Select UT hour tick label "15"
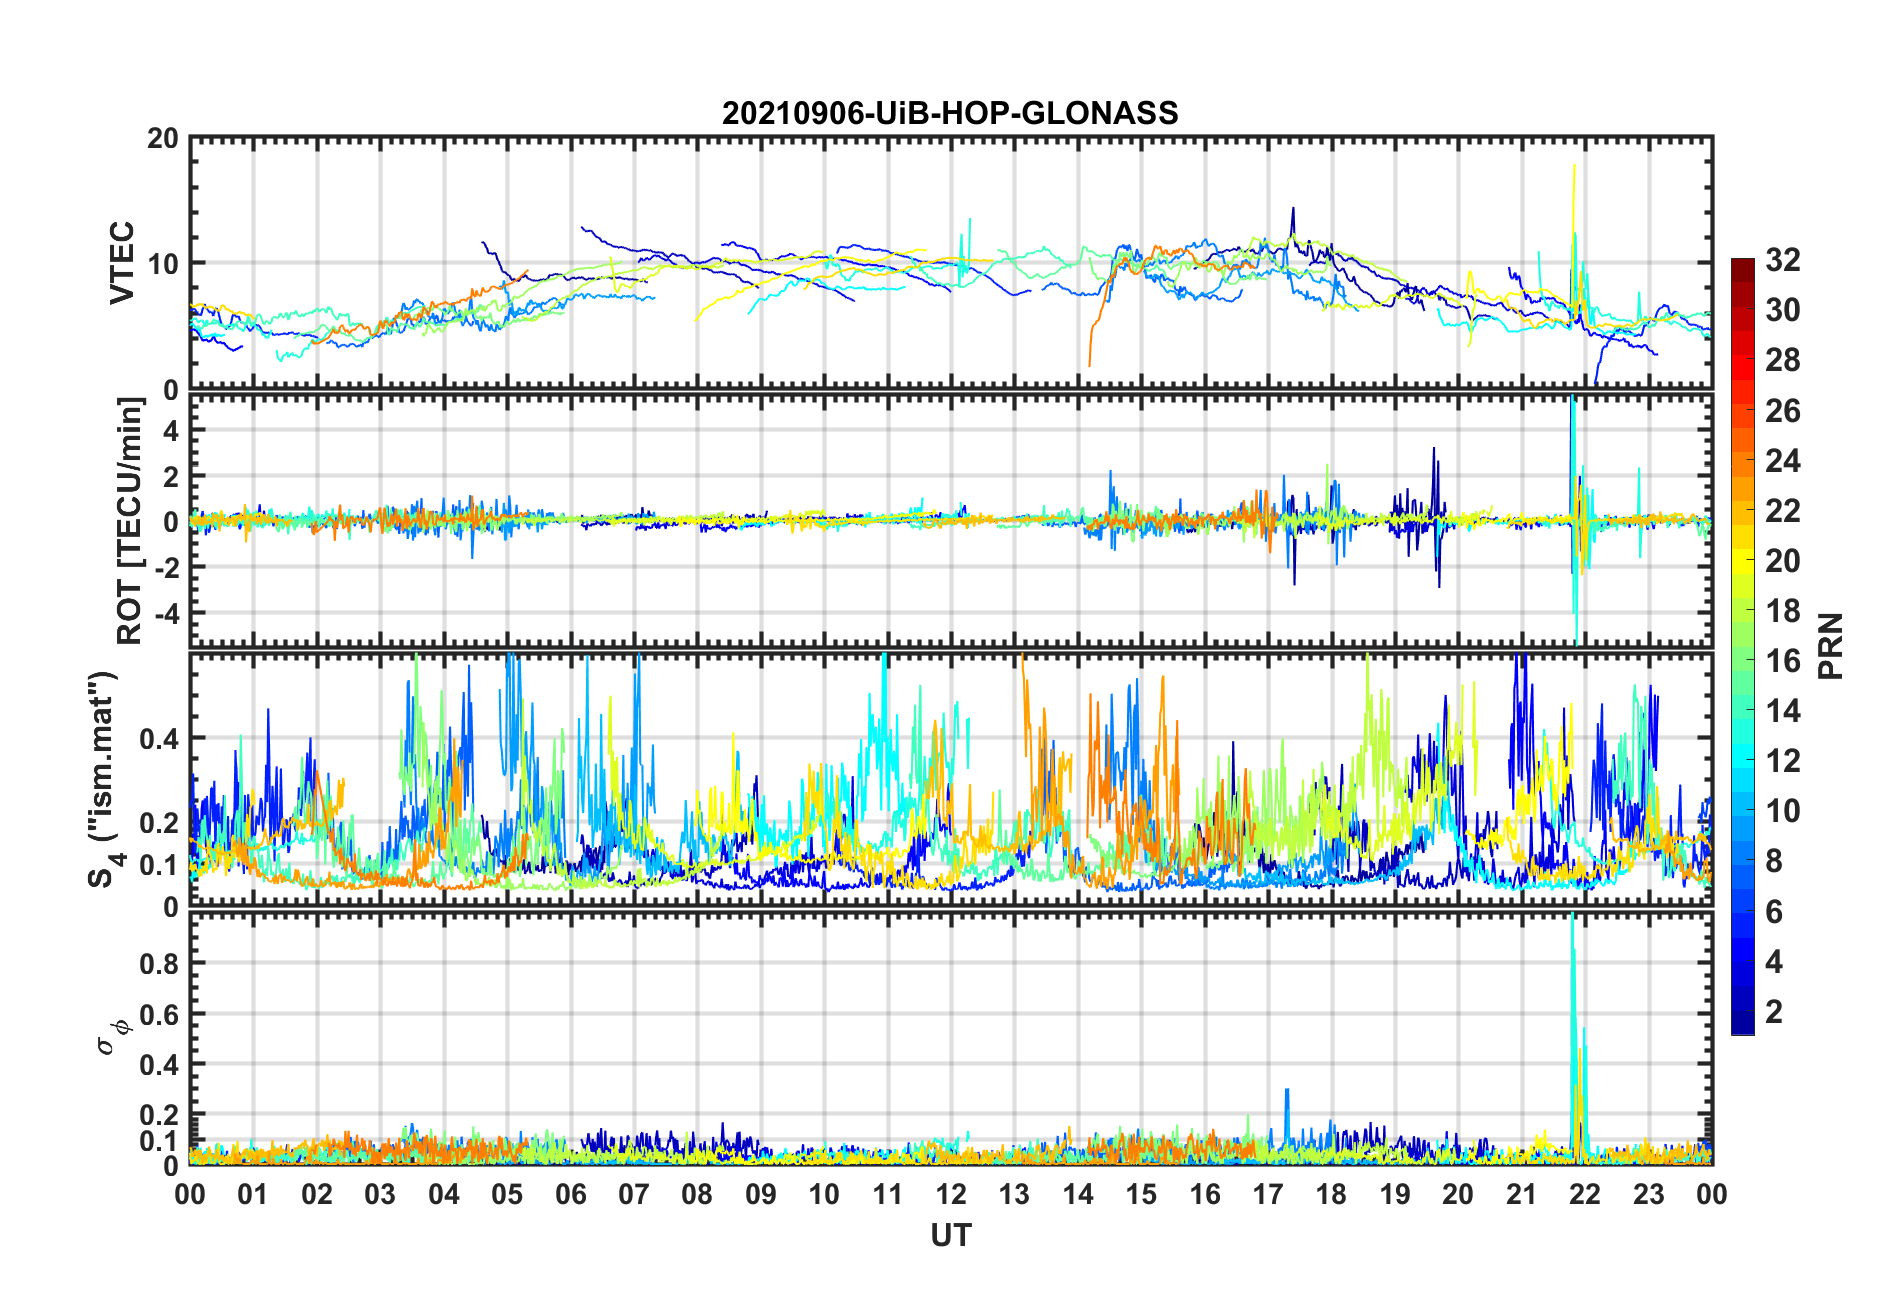 point(1141,1194)
